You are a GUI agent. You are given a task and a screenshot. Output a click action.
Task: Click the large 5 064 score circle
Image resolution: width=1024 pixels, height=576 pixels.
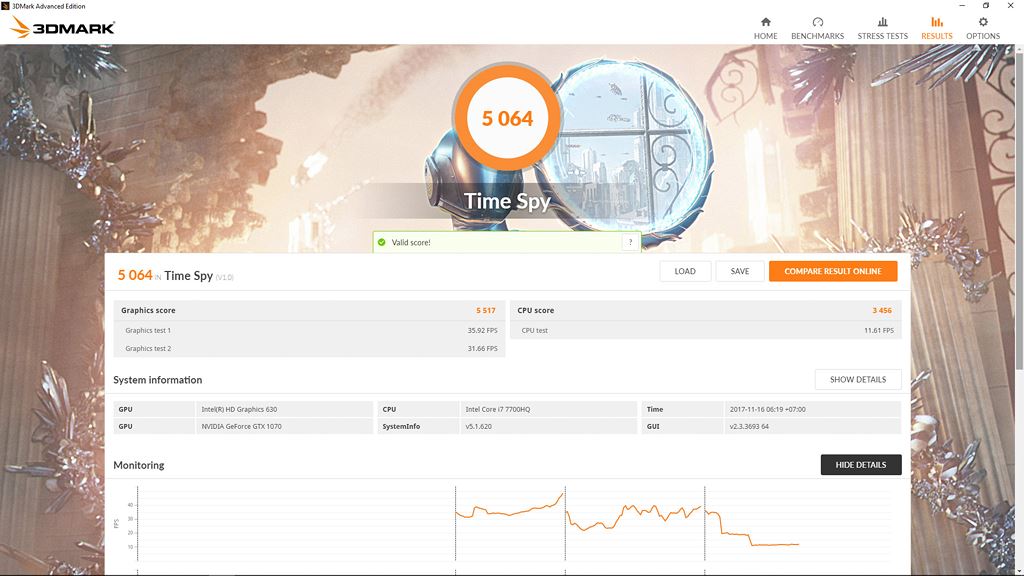[507, 118]
